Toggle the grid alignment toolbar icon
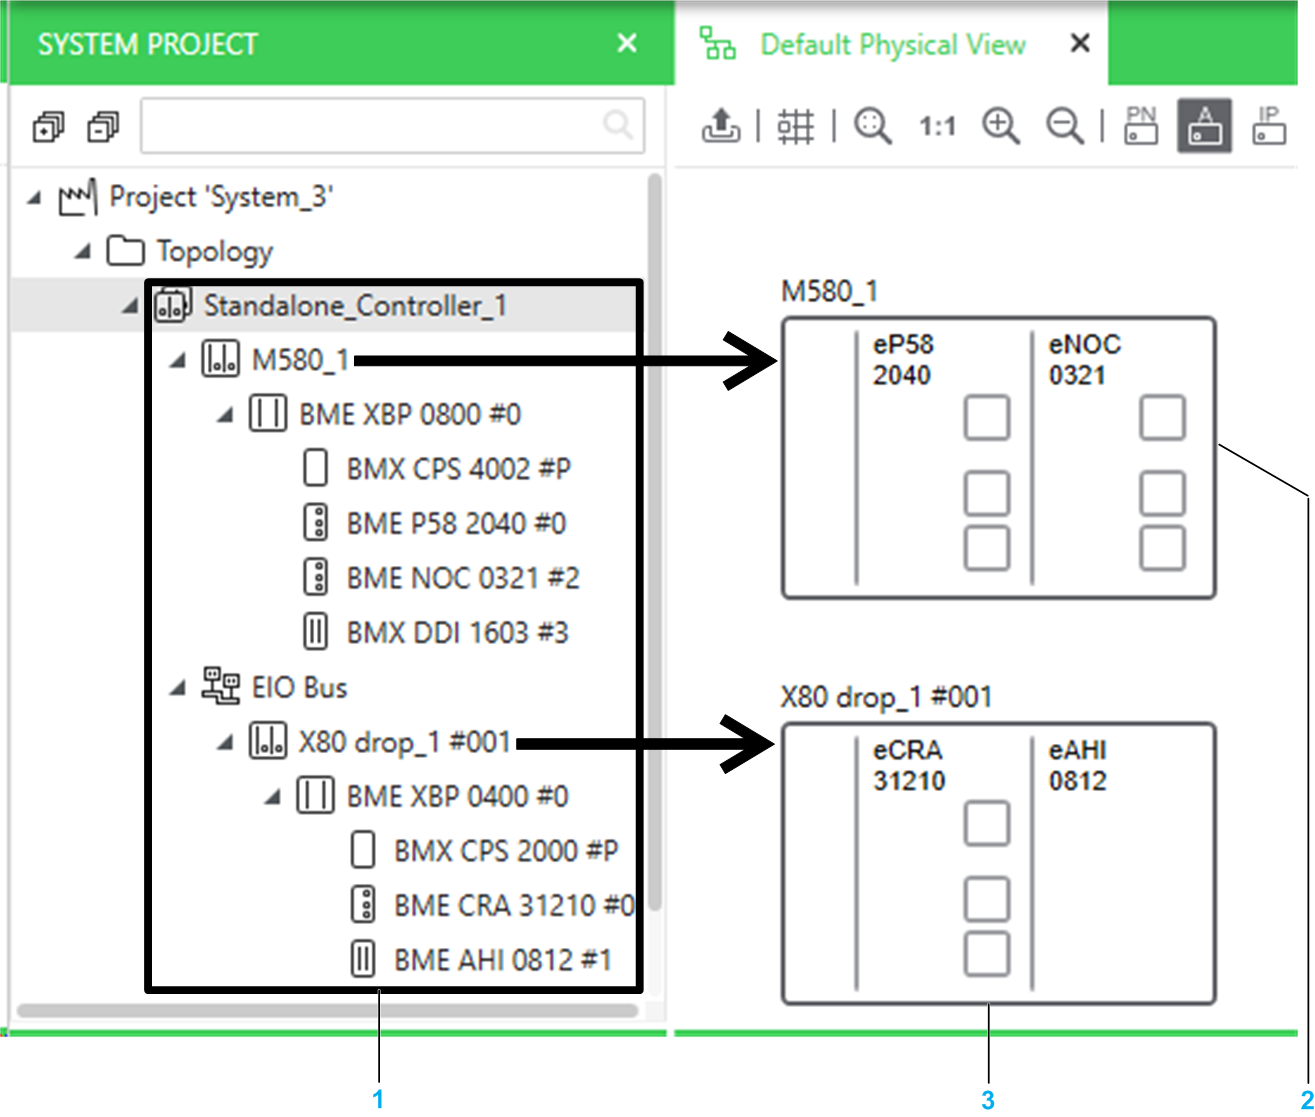The width and height of the screenshot is (1315, 1117). [796, 126]
